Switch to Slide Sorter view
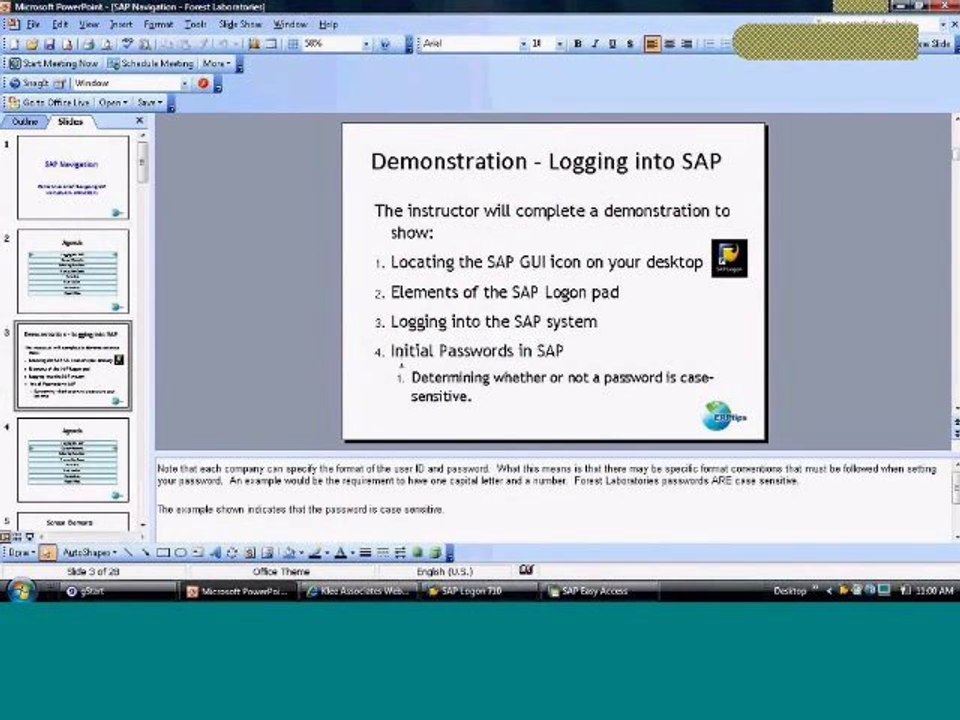 point(17,537)
